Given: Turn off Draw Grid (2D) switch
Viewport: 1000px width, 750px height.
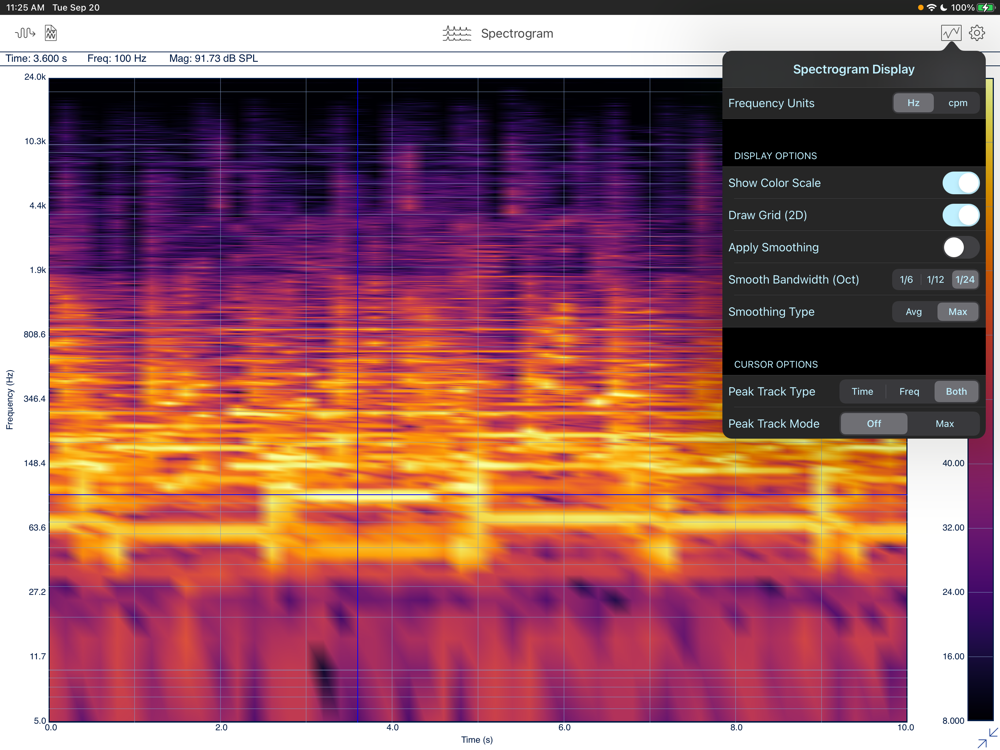Looking at the screenshot, I should tap(960, 215).
